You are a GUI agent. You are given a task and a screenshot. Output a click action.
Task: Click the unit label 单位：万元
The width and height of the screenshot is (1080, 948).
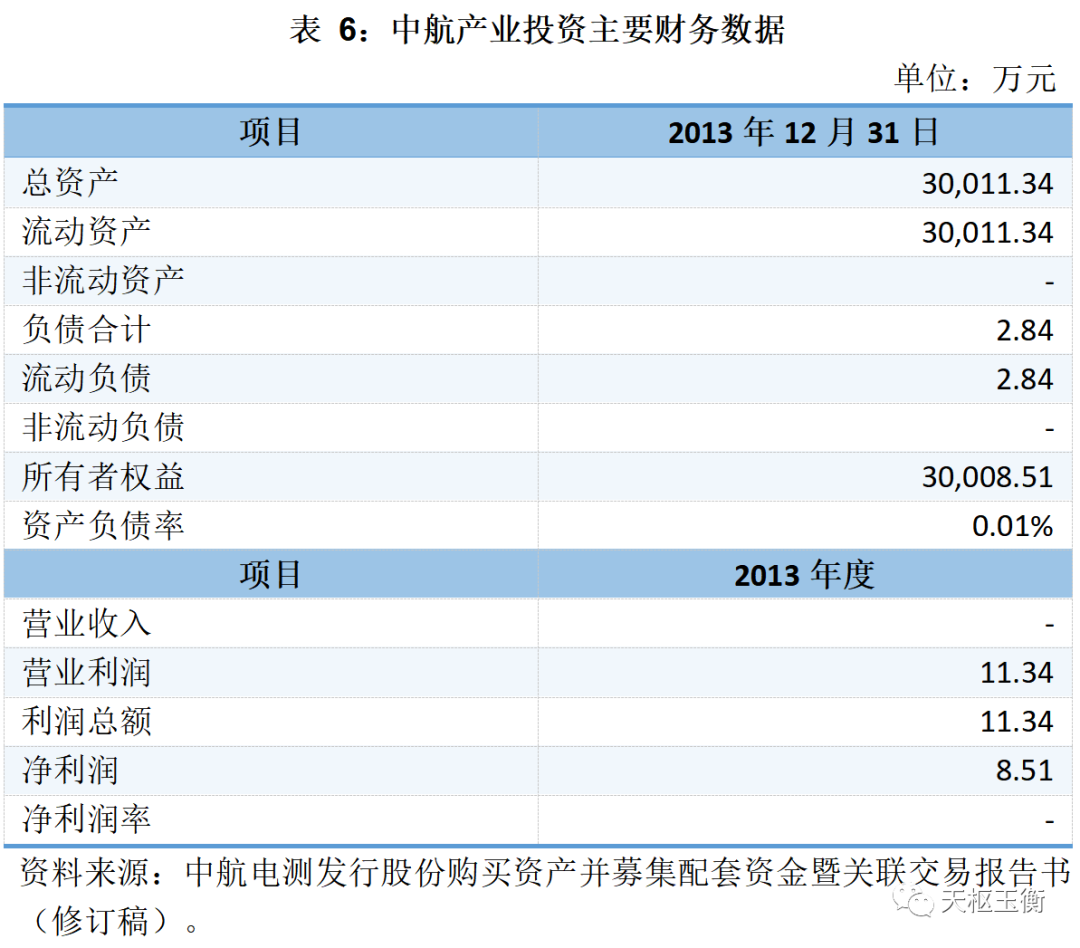[x=974, y=79]
